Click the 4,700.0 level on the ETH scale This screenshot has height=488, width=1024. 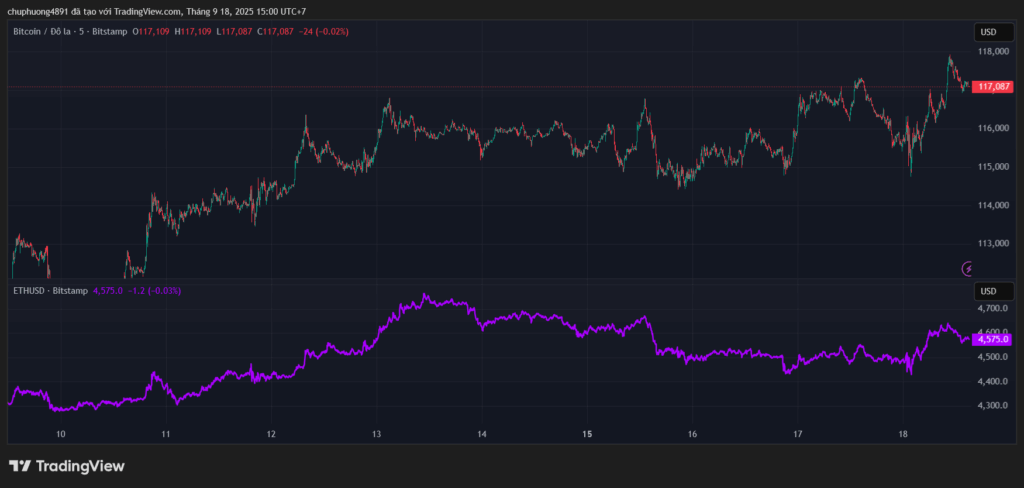[993, 309]
